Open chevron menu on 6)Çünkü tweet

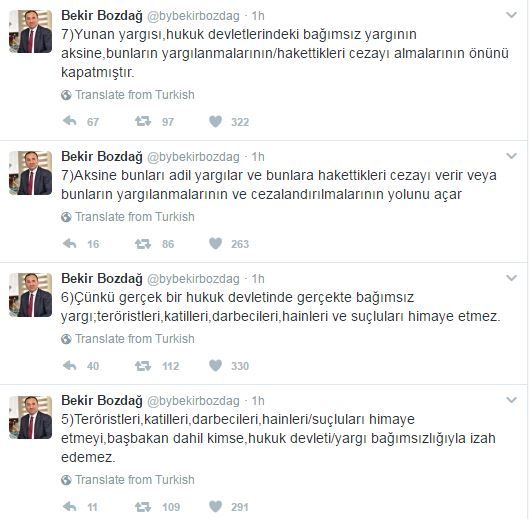pyautogui.click(x=511, y=278)
